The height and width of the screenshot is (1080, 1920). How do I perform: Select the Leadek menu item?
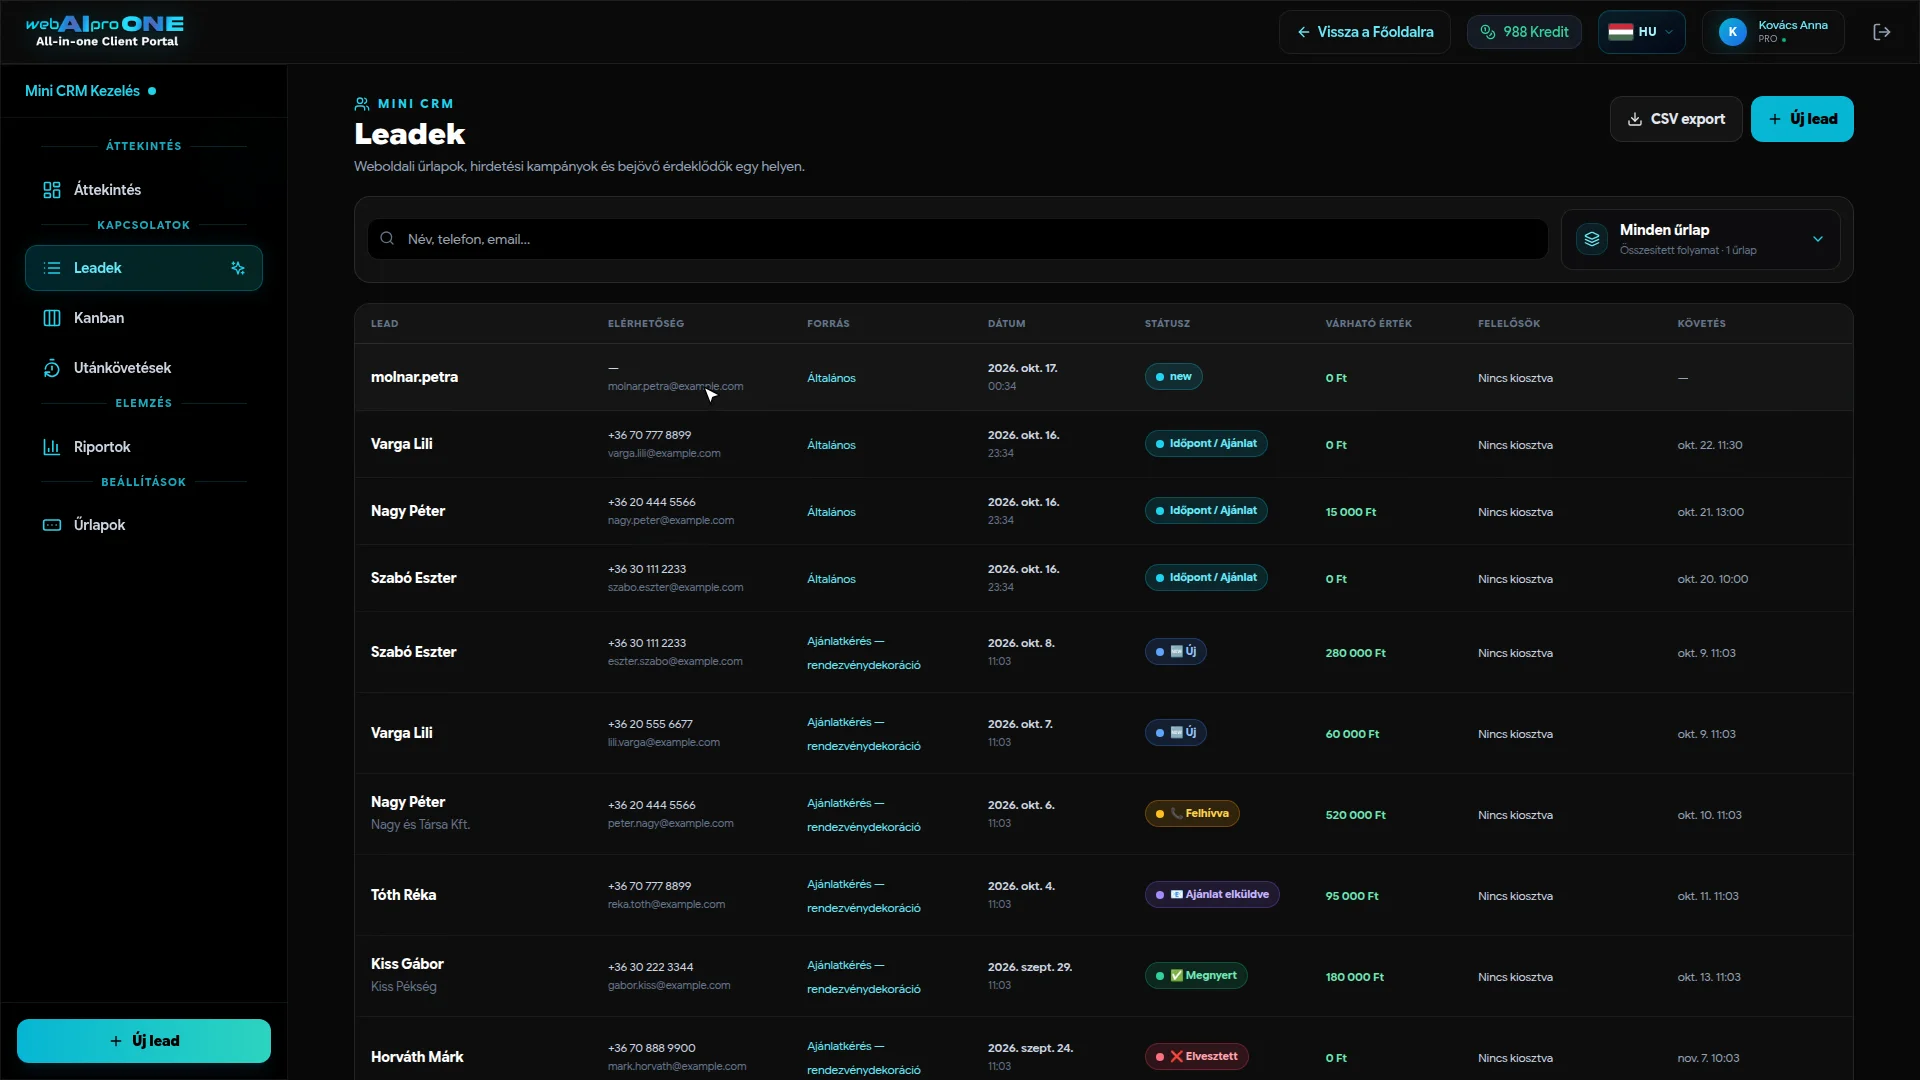(x=144, y=268)
